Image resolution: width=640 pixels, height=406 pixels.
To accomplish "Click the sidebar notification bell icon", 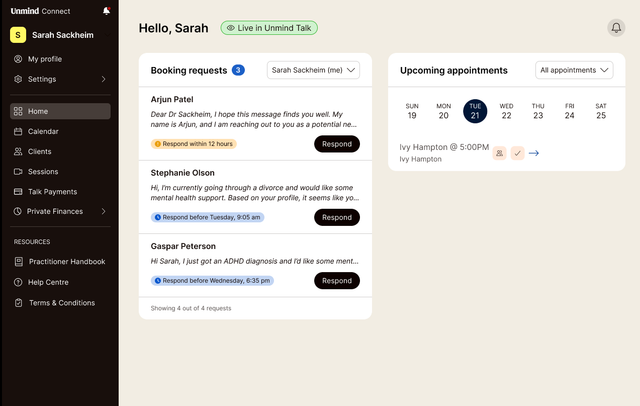I will pos(107,11).
